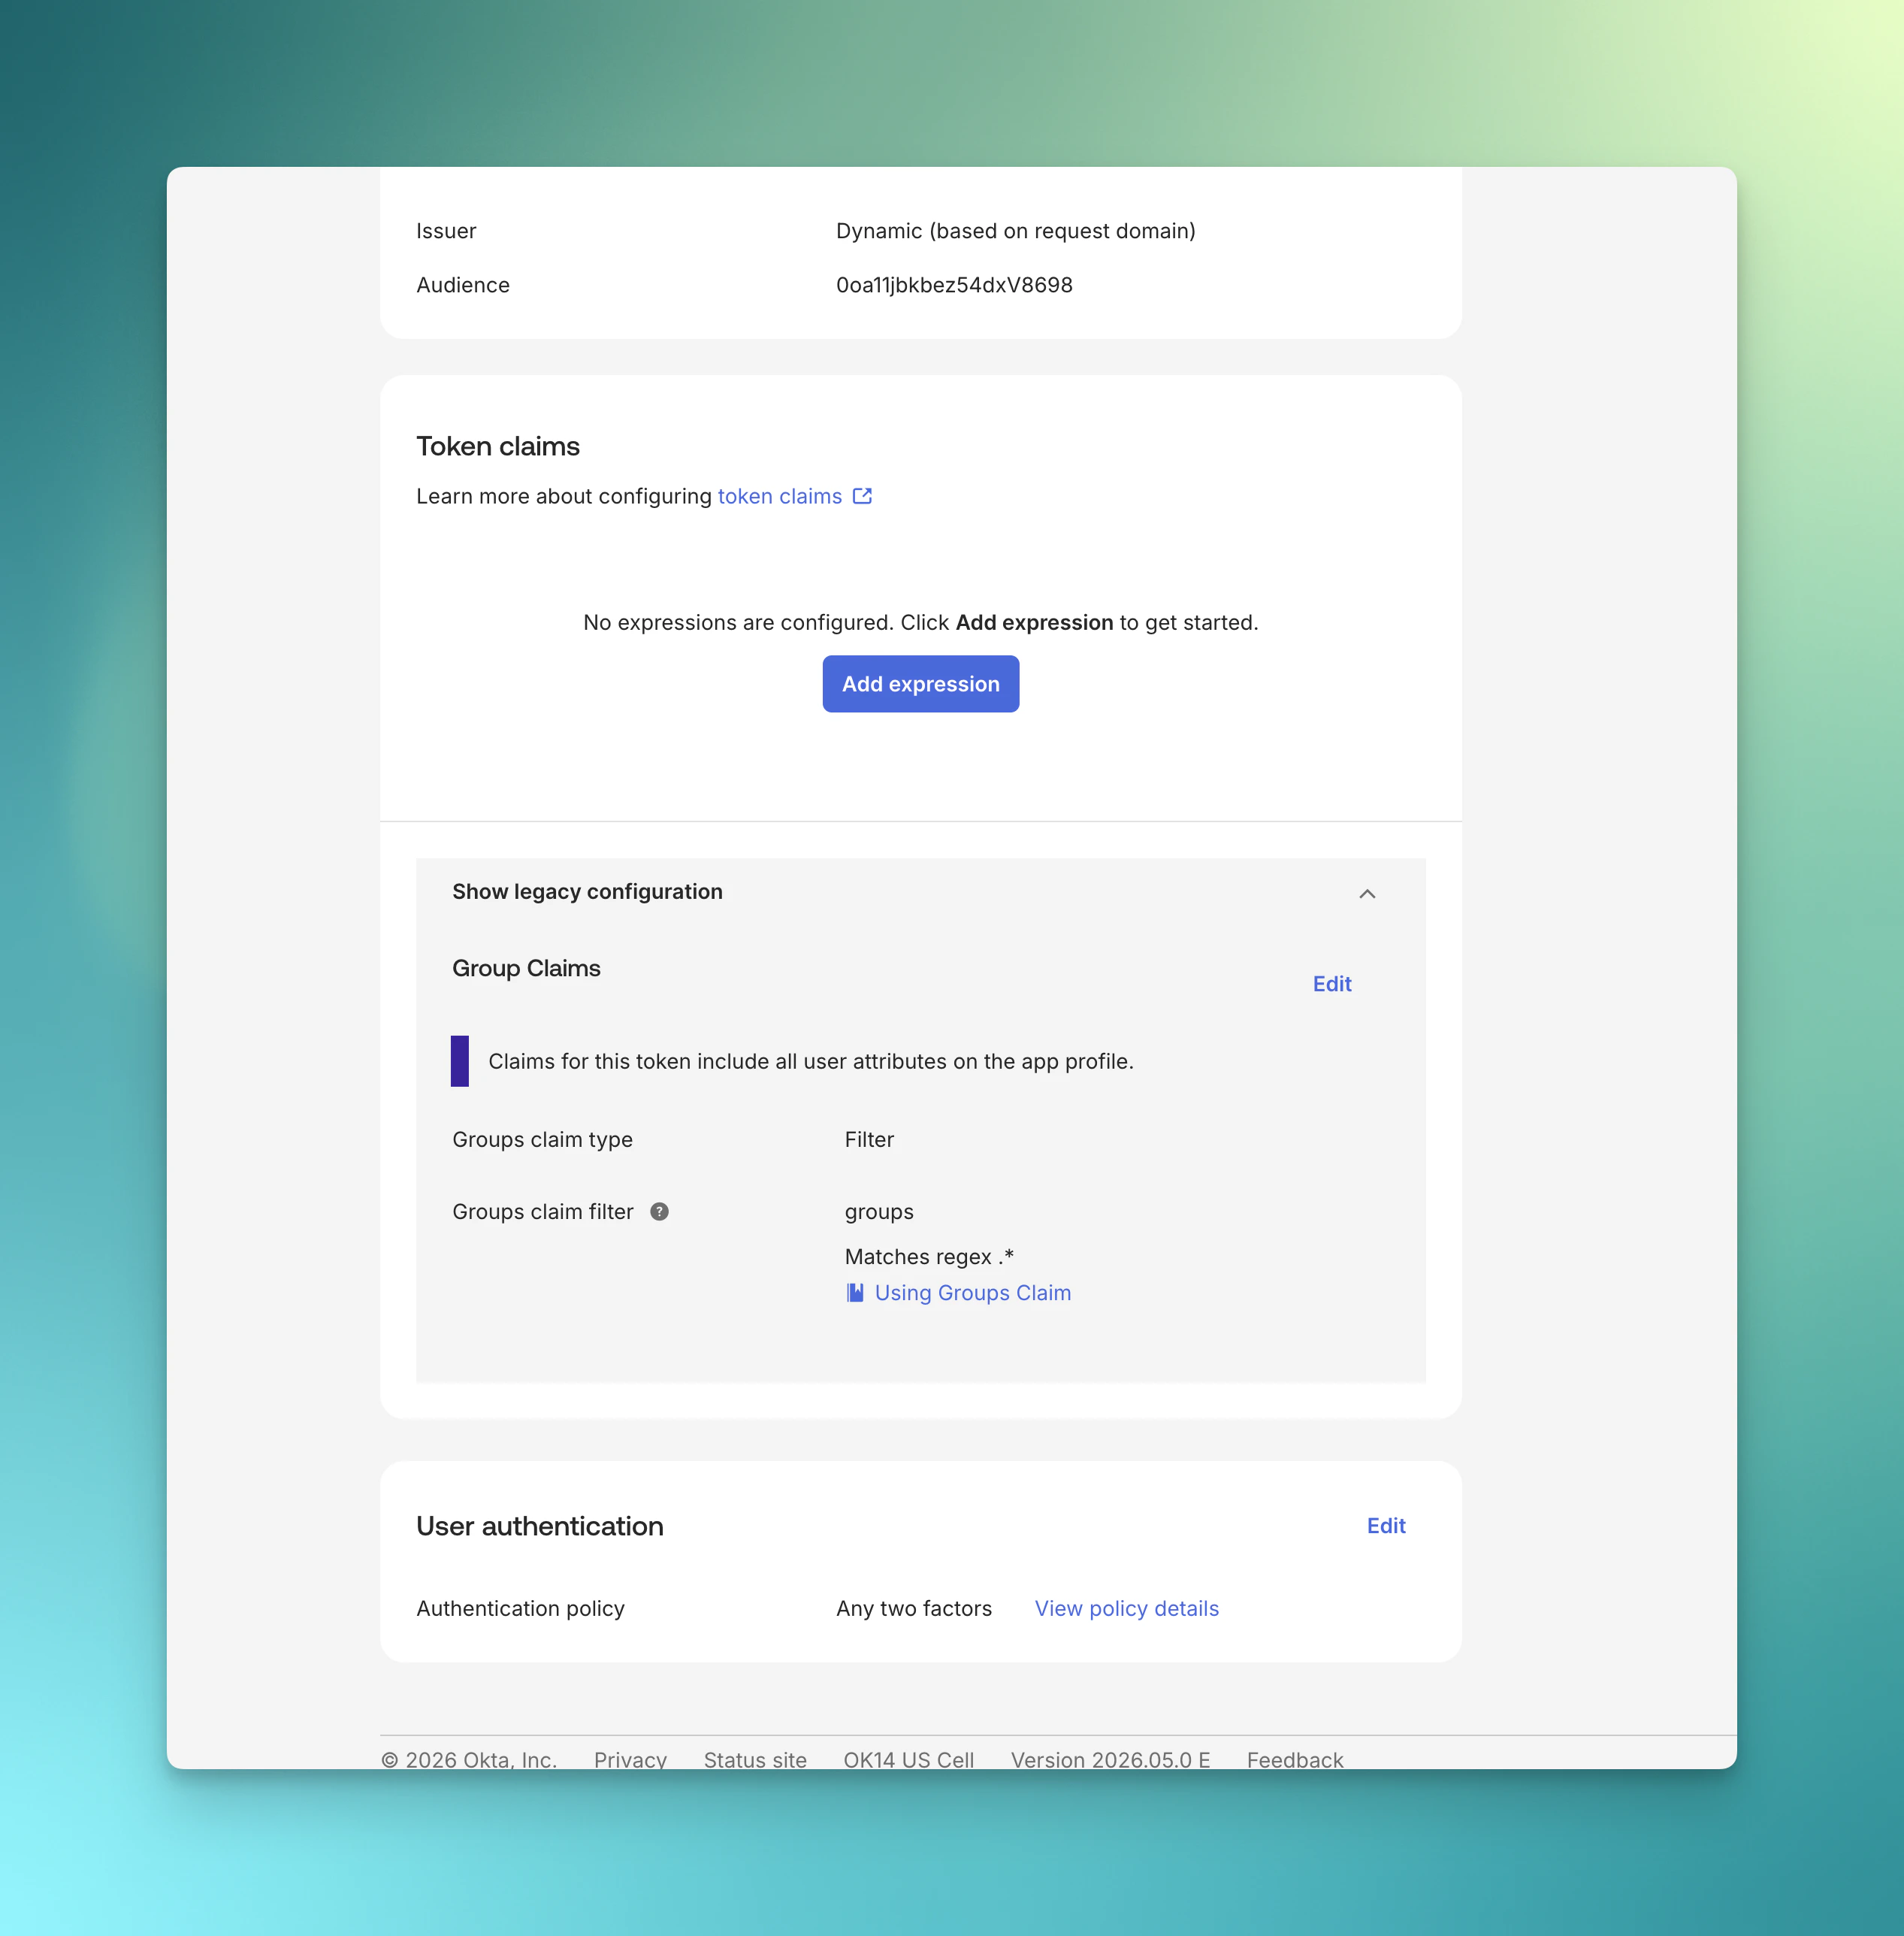
Task: Open View policy details link
Action: (1126, 1609)
